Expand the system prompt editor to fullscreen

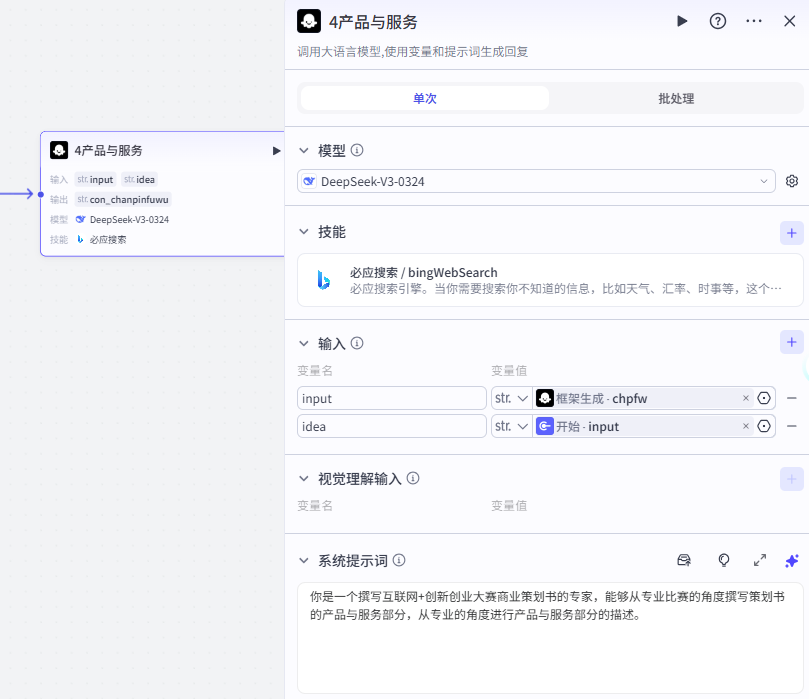pyautogui.click(x=760, y=560)
